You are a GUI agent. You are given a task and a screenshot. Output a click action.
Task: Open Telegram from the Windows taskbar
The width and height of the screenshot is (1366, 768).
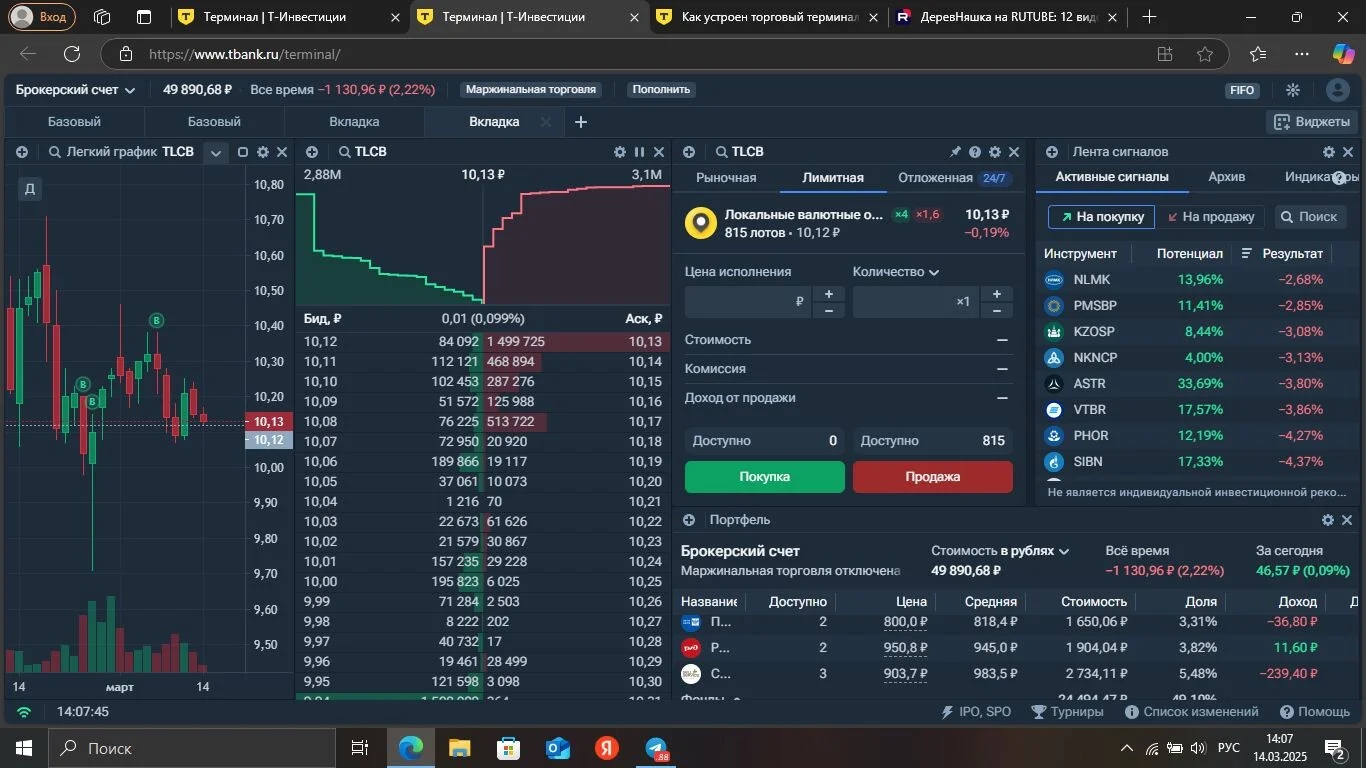(656, 748)
